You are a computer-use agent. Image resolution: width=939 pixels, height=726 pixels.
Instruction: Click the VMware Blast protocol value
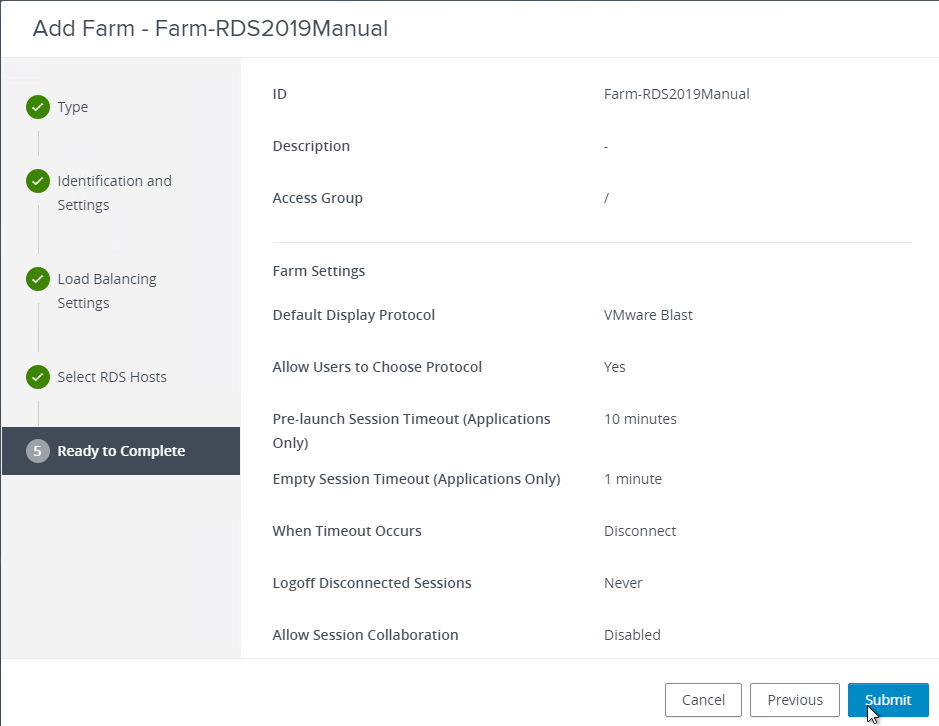click(648, 315)
